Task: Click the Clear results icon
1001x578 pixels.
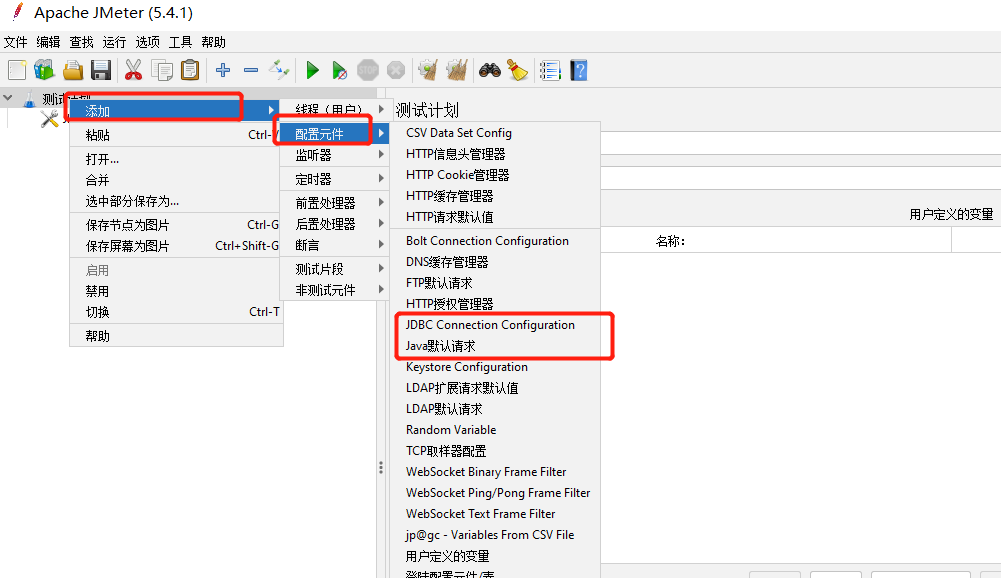Action: tap(428, 70)
